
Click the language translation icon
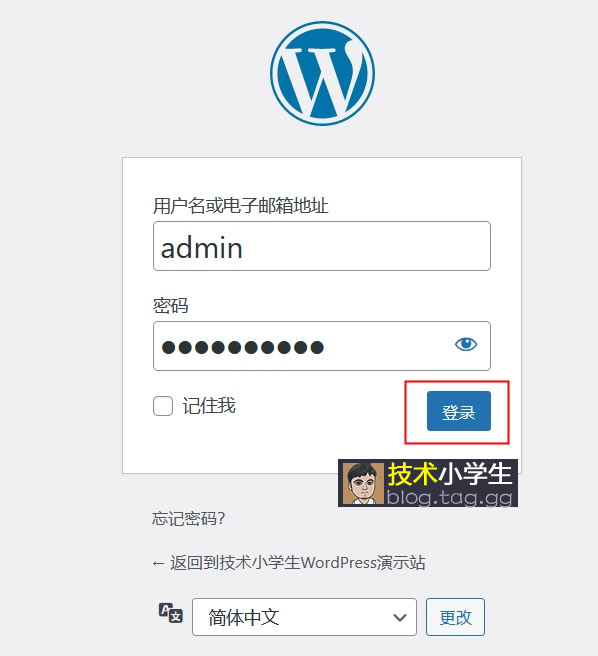pyautogui.click(x=170, y=613)
